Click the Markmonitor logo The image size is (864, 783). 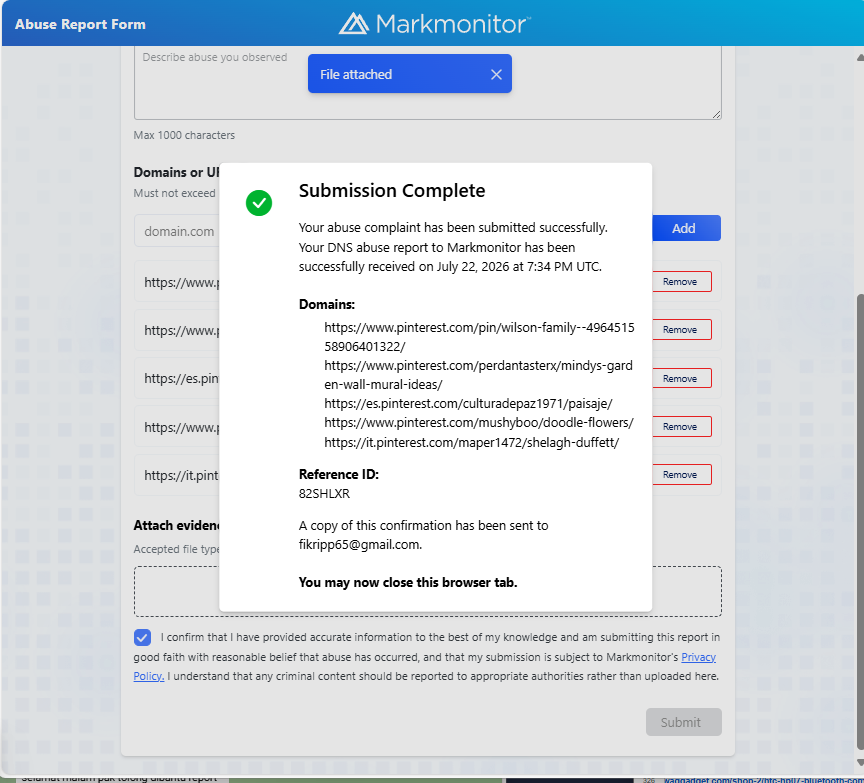click(x=434, y=24)
